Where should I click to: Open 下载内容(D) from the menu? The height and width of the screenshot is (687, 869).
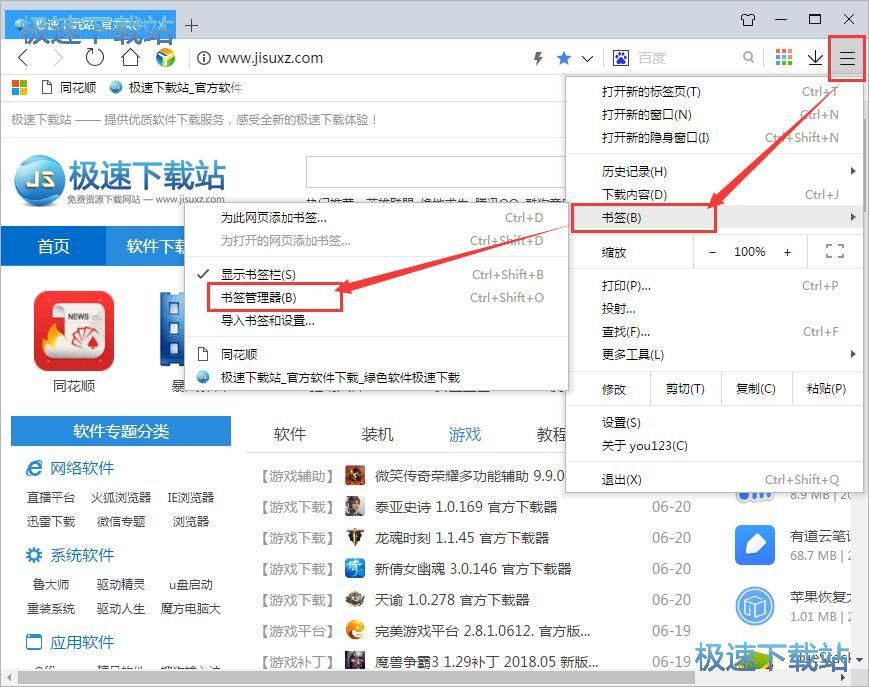pyautogui.click(x=714, y=194)
